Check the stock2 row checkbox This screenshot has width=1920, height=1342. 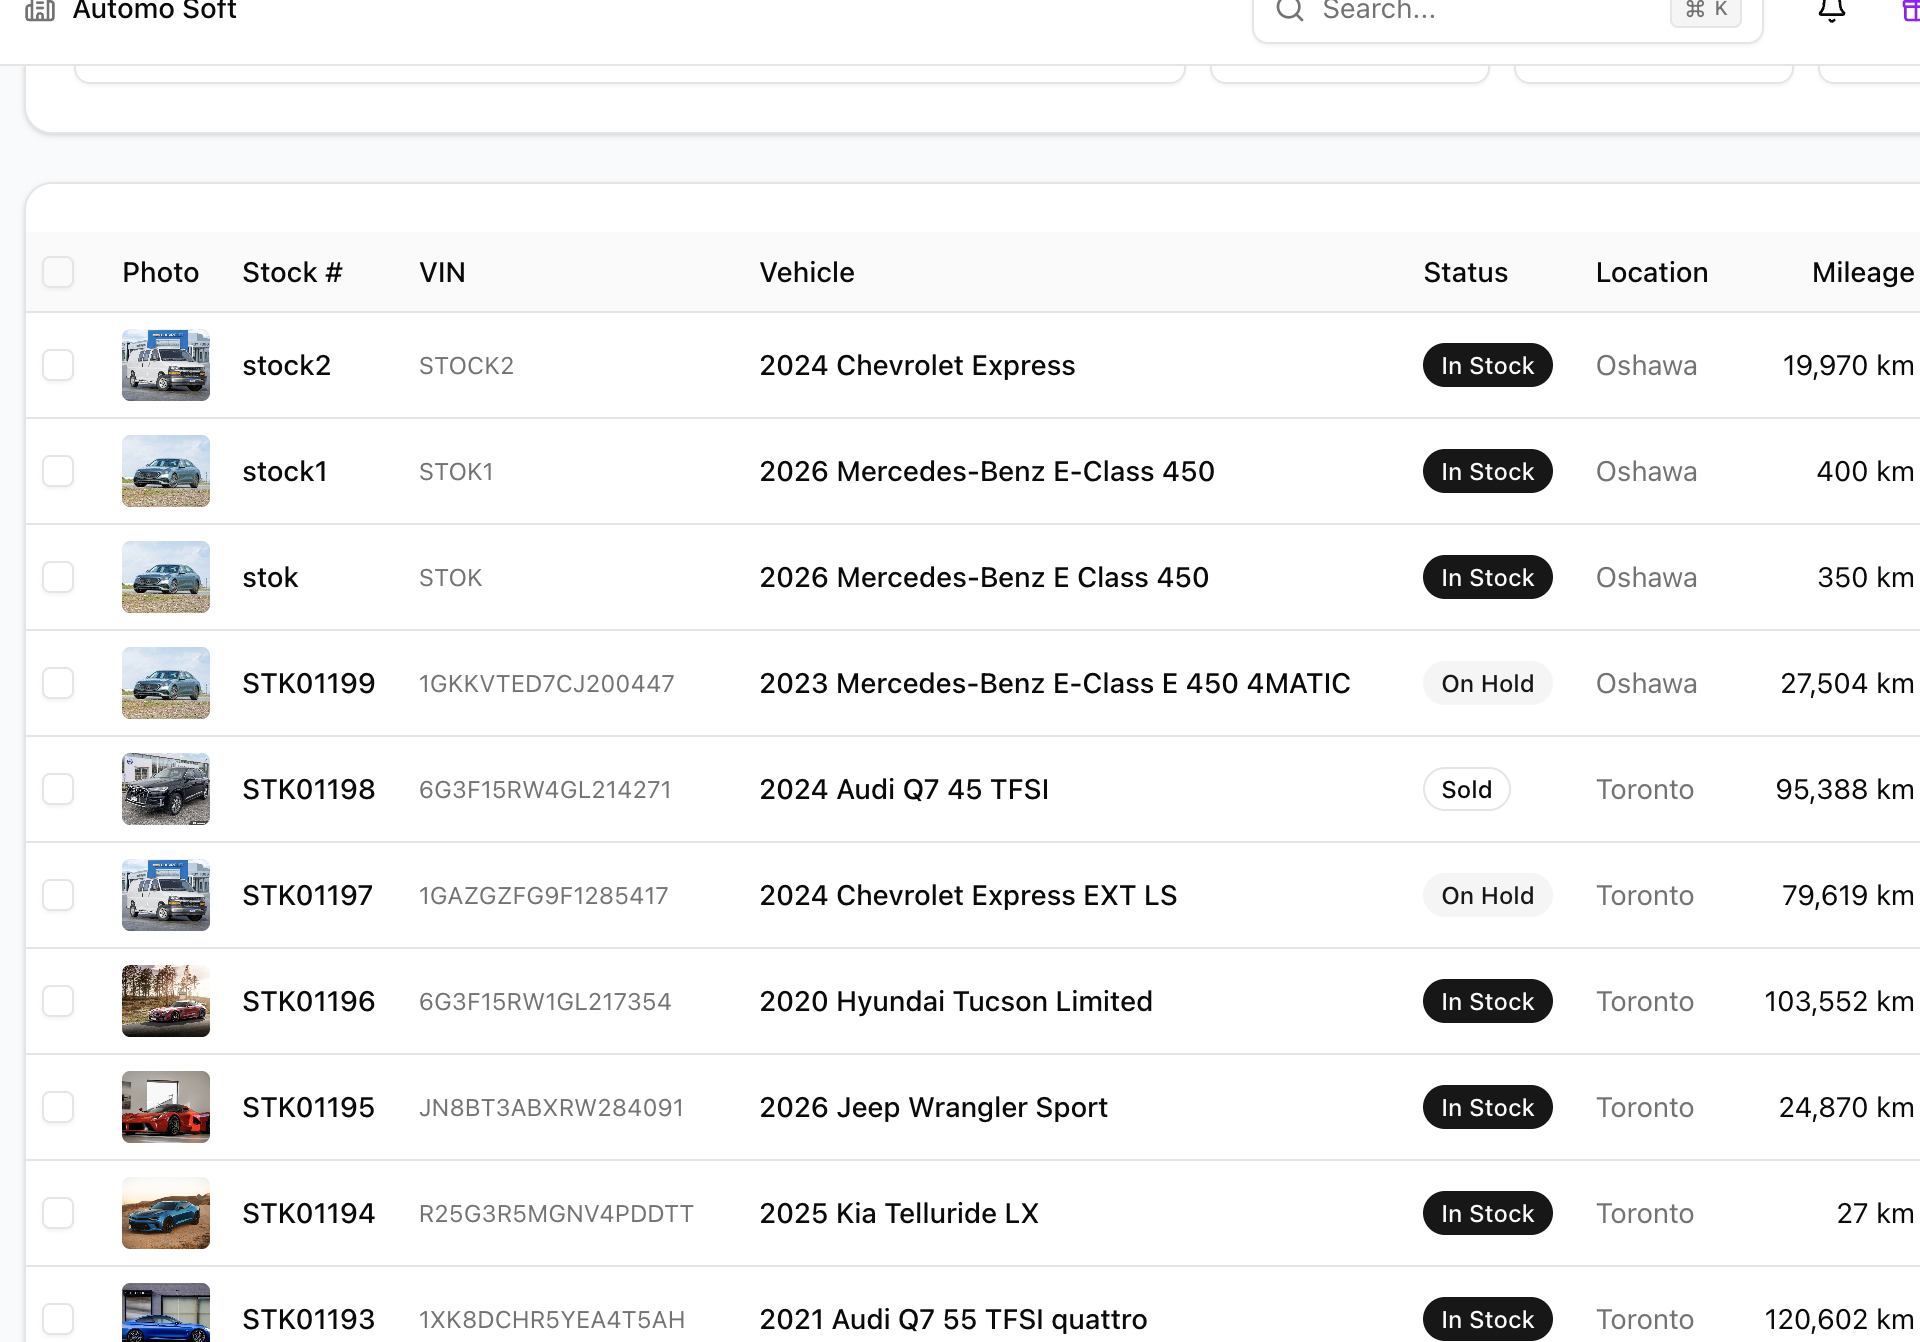pyautogui.click(x=58, y=365)
